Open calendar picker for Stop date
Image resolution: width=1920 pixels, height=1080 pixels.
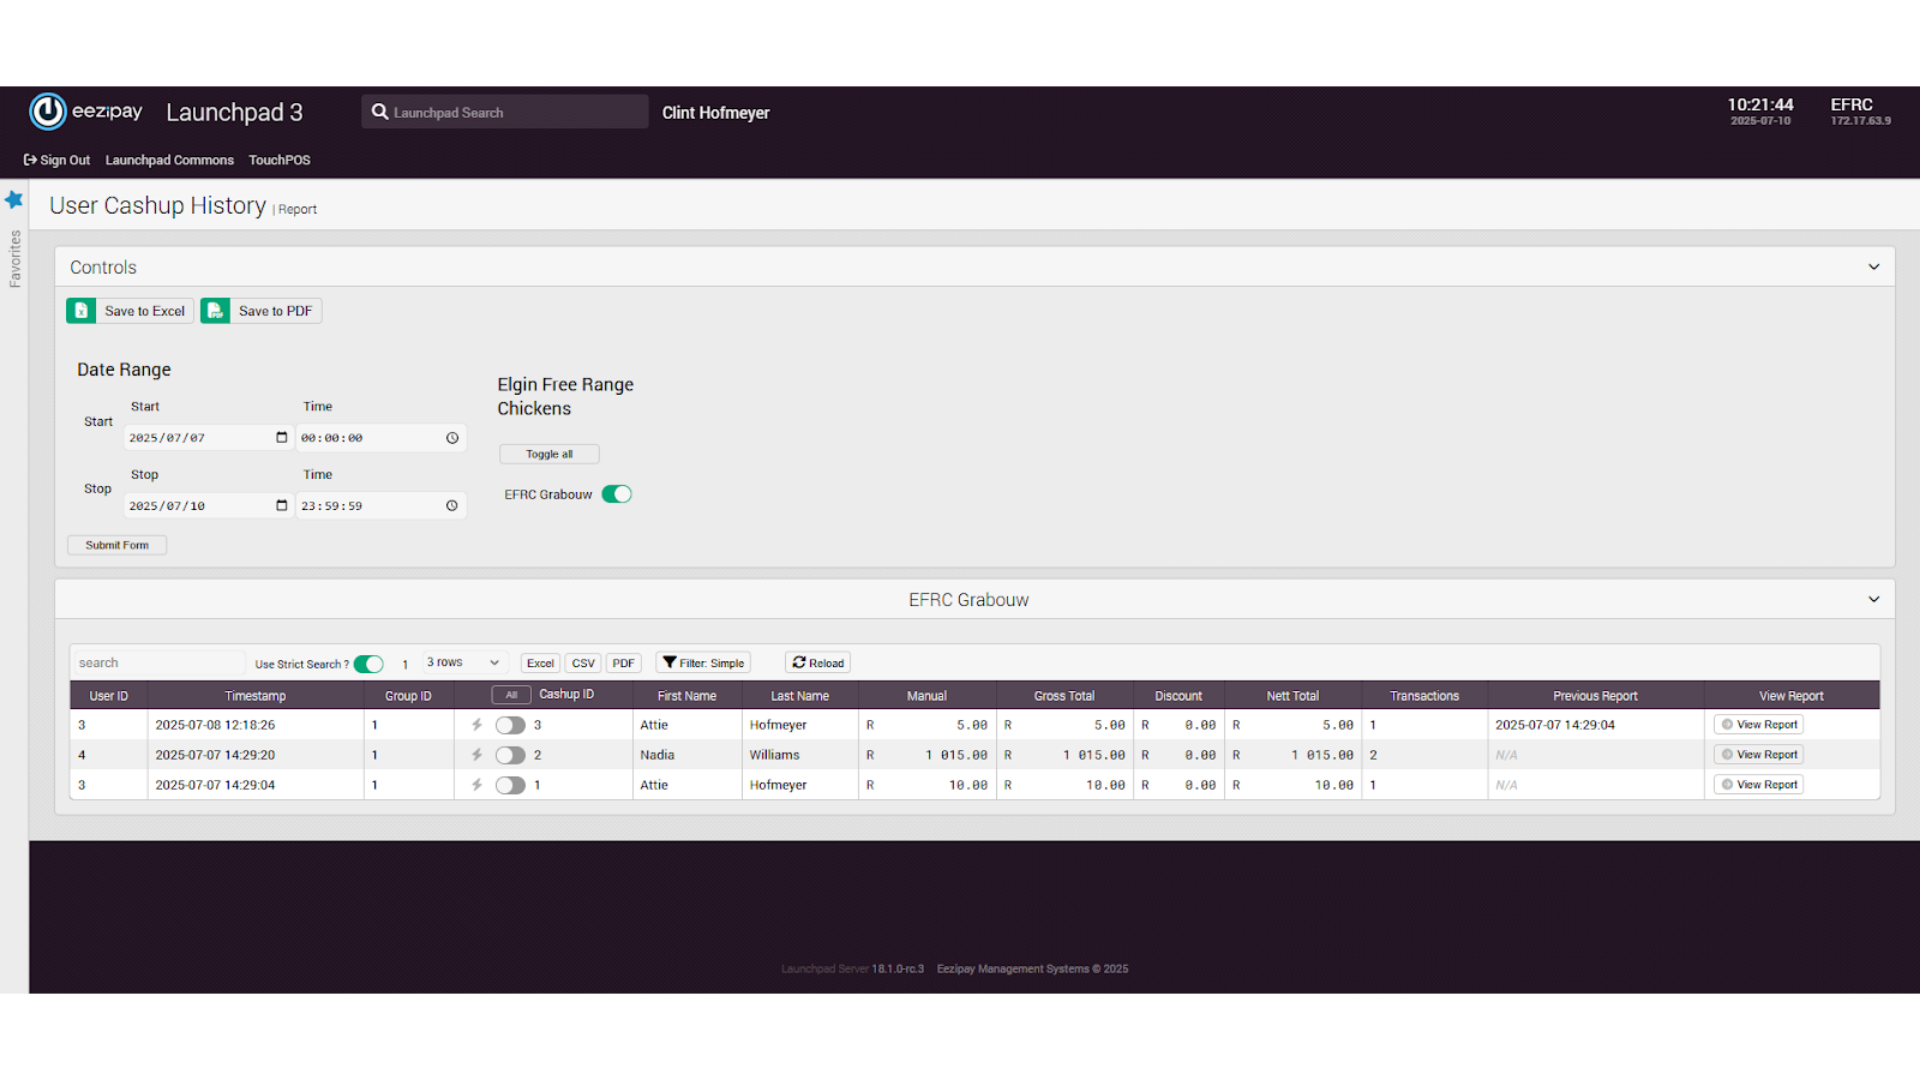(281, 505)
